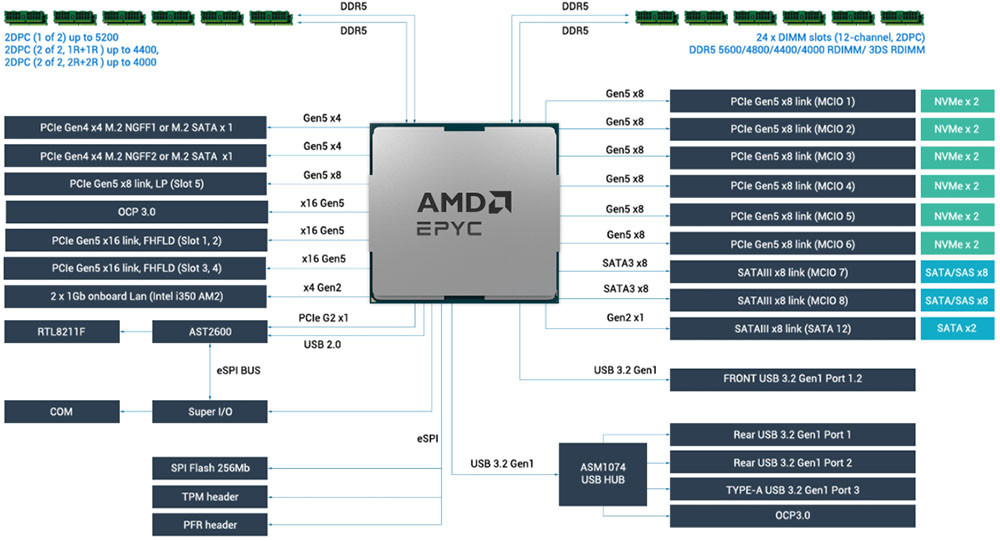Image resolution: width=1000 pixels, height=541 pixels.
Task: Click the Rear USB 3.2 Gen1 Port 2 block
Action: [793, 463]
